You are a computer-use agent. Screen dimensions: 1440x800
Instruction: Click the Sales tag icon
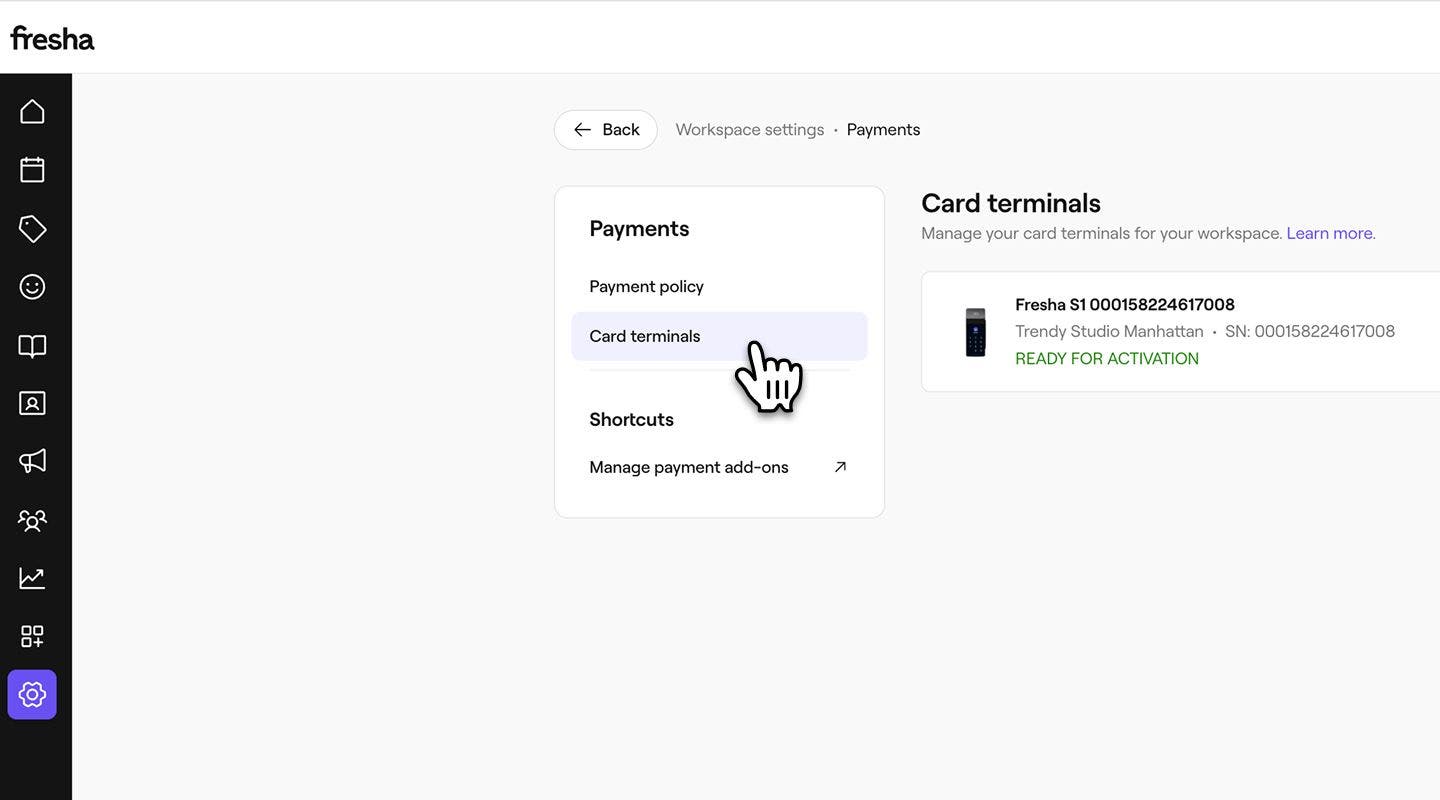tap(32, 228)
